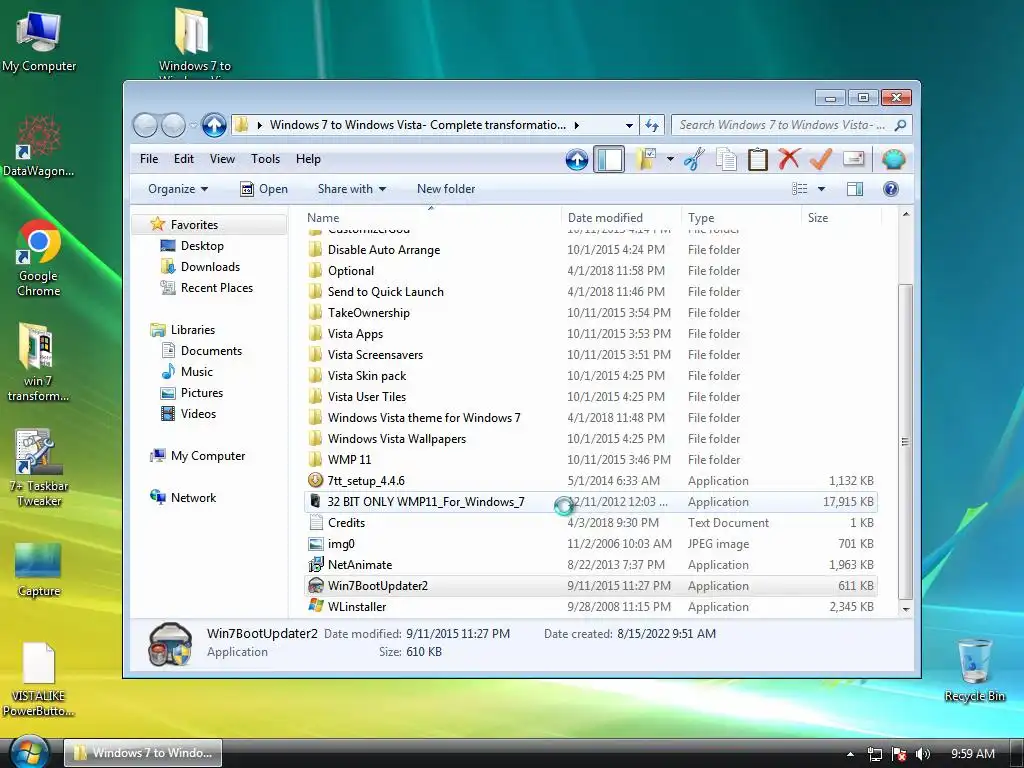Click the Recycle Bin desktop icon
Viewport: 1024px width, 768px height.
click(974, 670)
